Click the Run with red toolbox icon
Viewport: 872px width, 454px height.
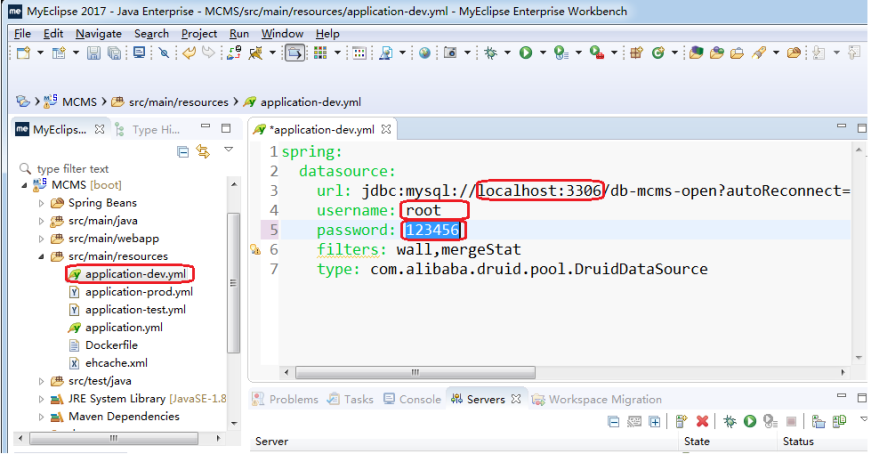pos(597,53)
